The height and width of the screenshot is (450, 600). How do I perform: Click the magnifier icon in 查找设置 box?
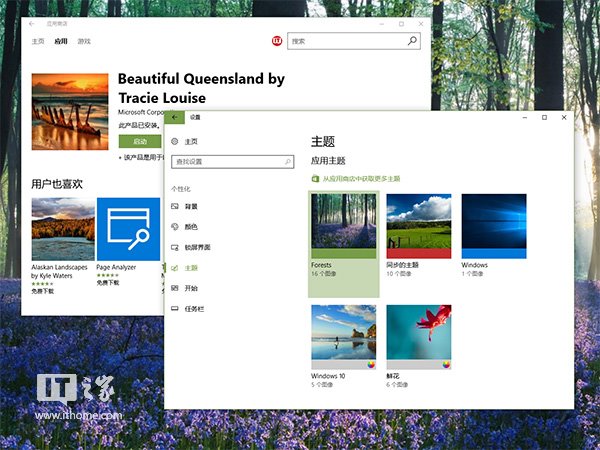pyautogui.click(x=289, y=161)
